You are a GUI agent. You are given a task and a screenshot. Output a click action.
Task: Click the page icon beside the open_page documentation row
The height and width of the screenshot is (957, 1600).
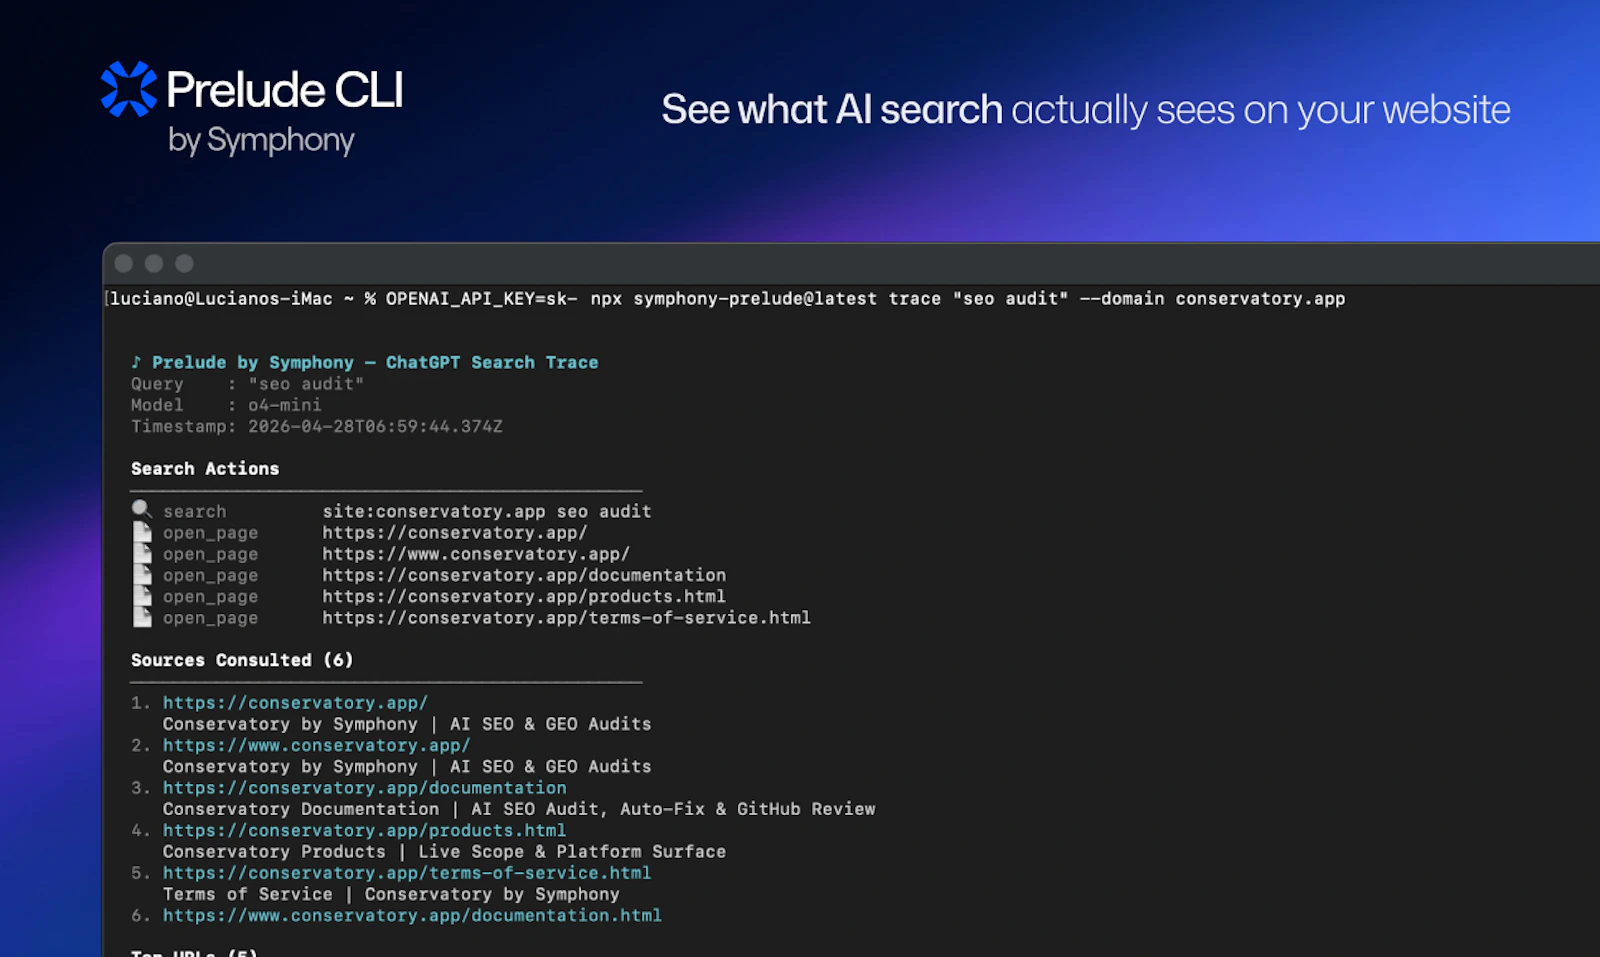[142, 575]
